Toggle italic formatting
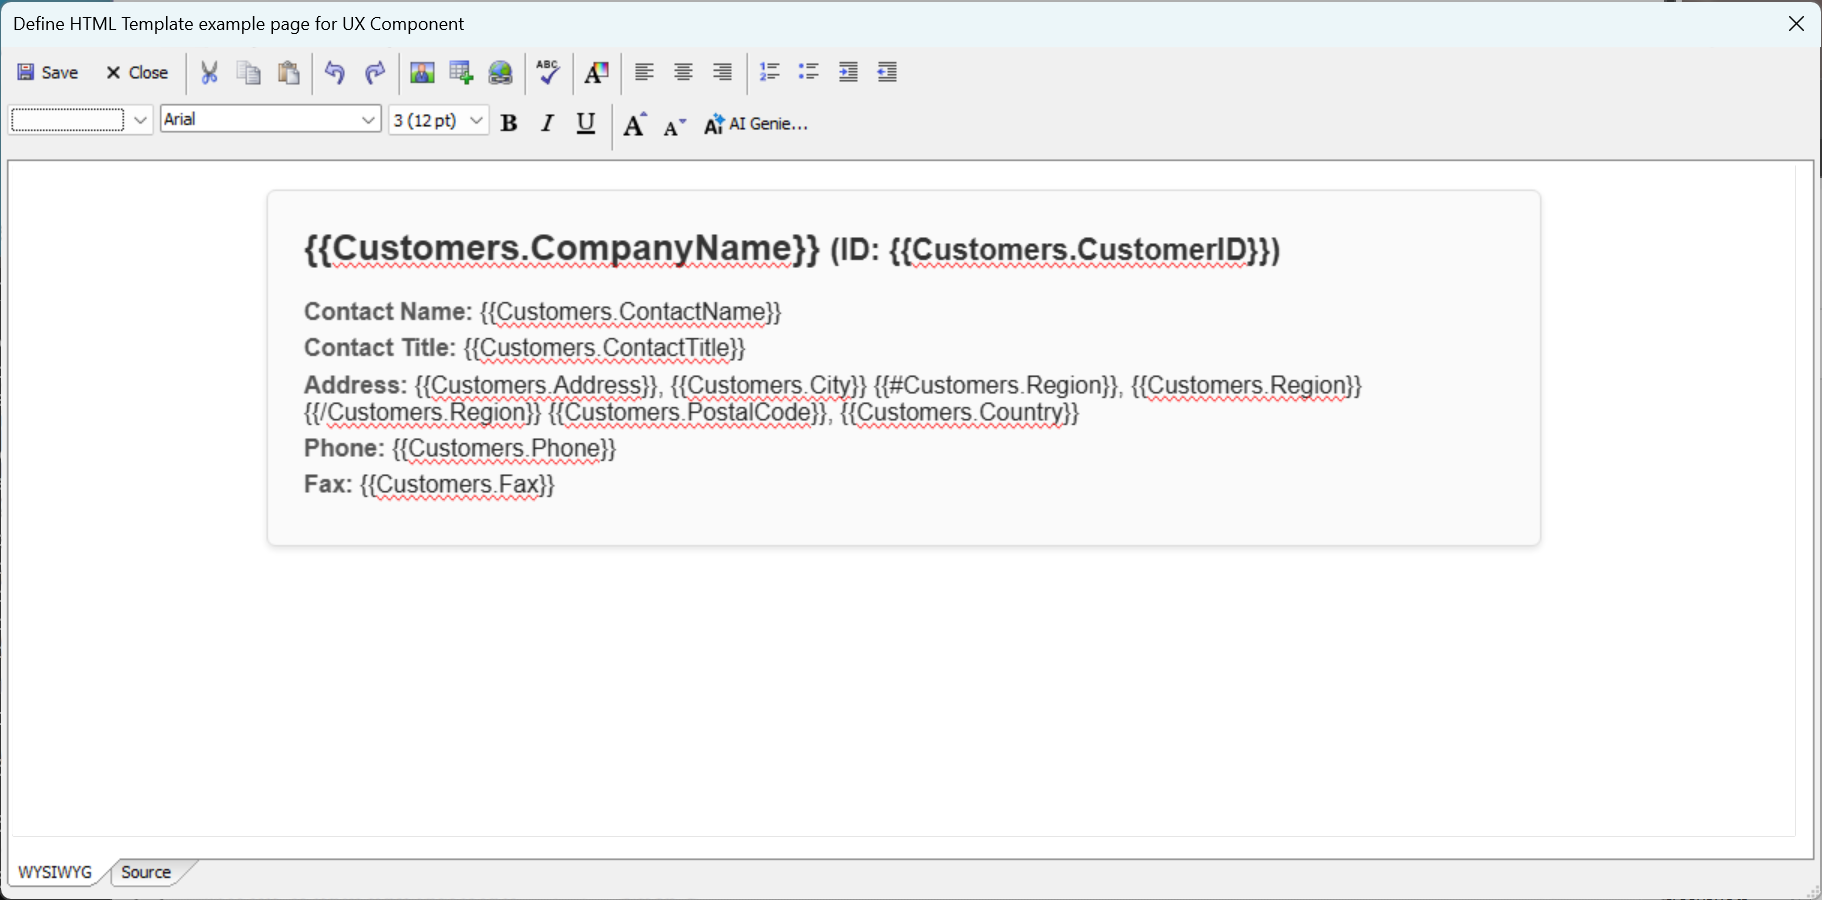Viewport: 1822px width, 900px height. 547,123
